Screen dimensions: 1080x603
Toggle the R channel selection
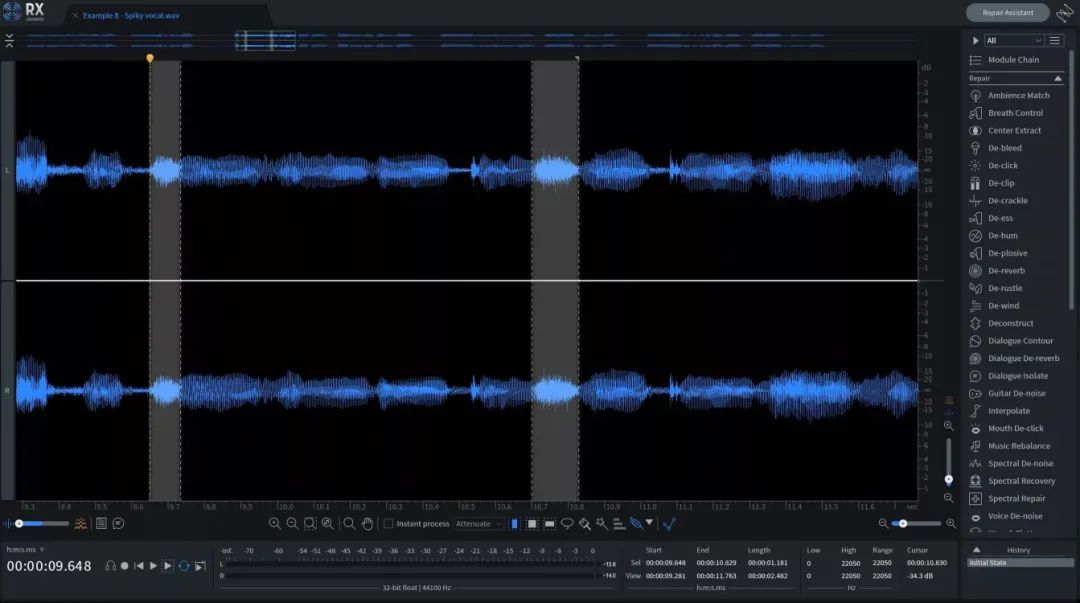click(8, 391)
